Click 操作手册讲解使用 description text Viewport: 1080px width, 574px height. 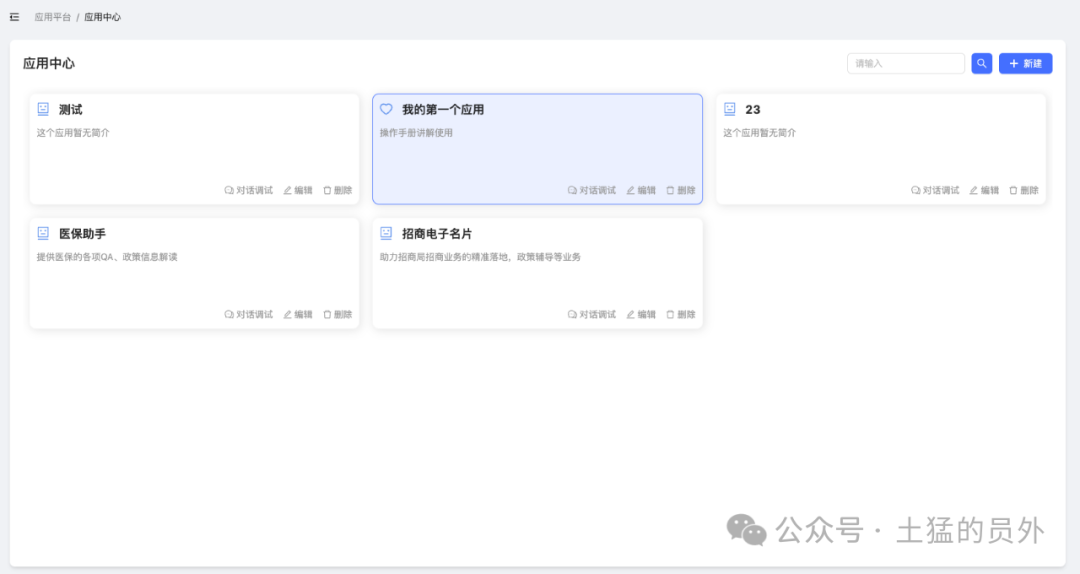[x=416, y=133]
